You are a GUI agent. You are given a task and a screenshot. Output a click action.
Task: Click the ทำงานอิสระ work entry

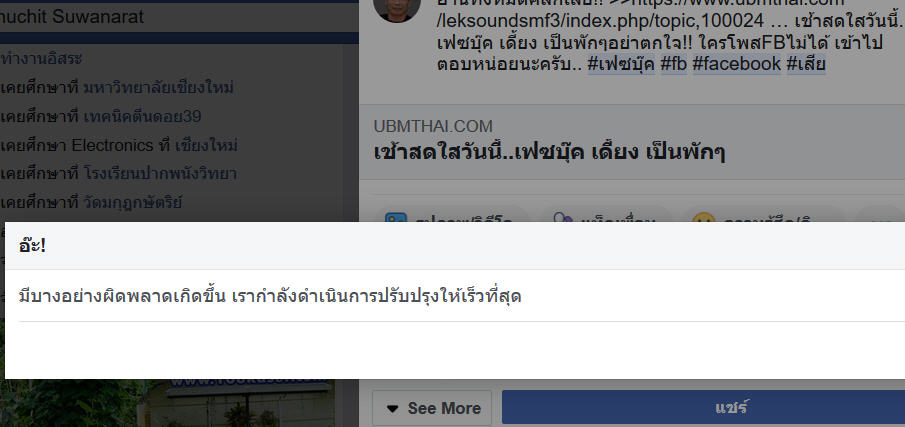tap(42, 59)
